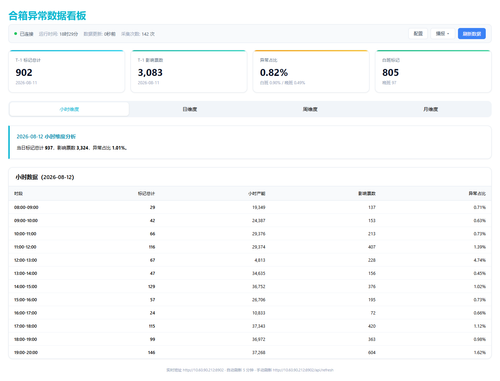Select the 14:00-15:00 row time cell
500x381 pixels.
tap(25, 287)
